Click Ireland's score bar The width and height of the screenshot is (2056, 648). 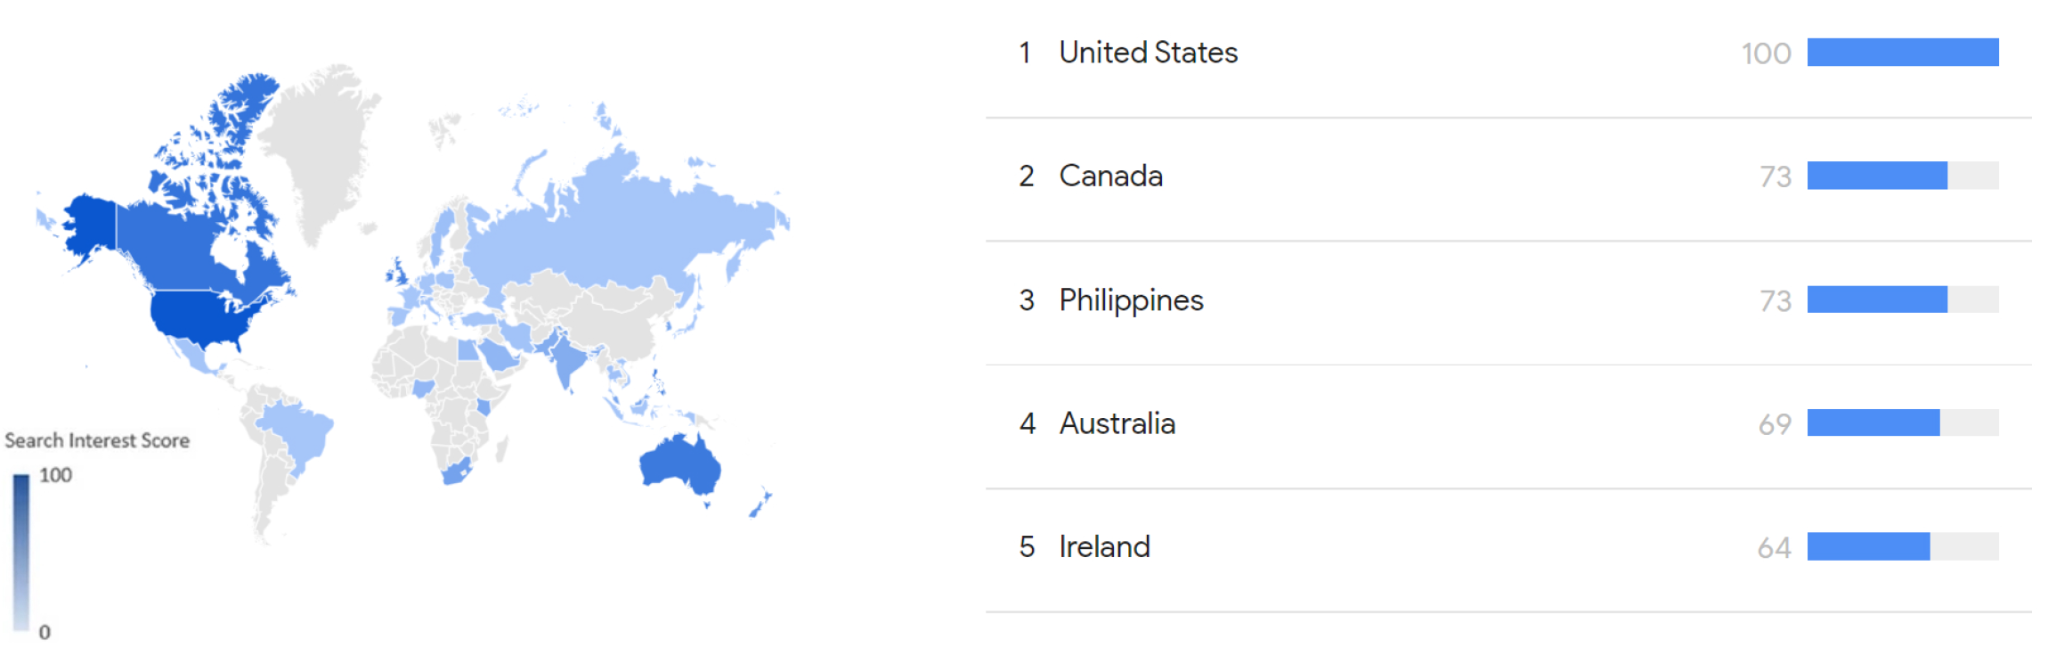(x=1868, y=547)
